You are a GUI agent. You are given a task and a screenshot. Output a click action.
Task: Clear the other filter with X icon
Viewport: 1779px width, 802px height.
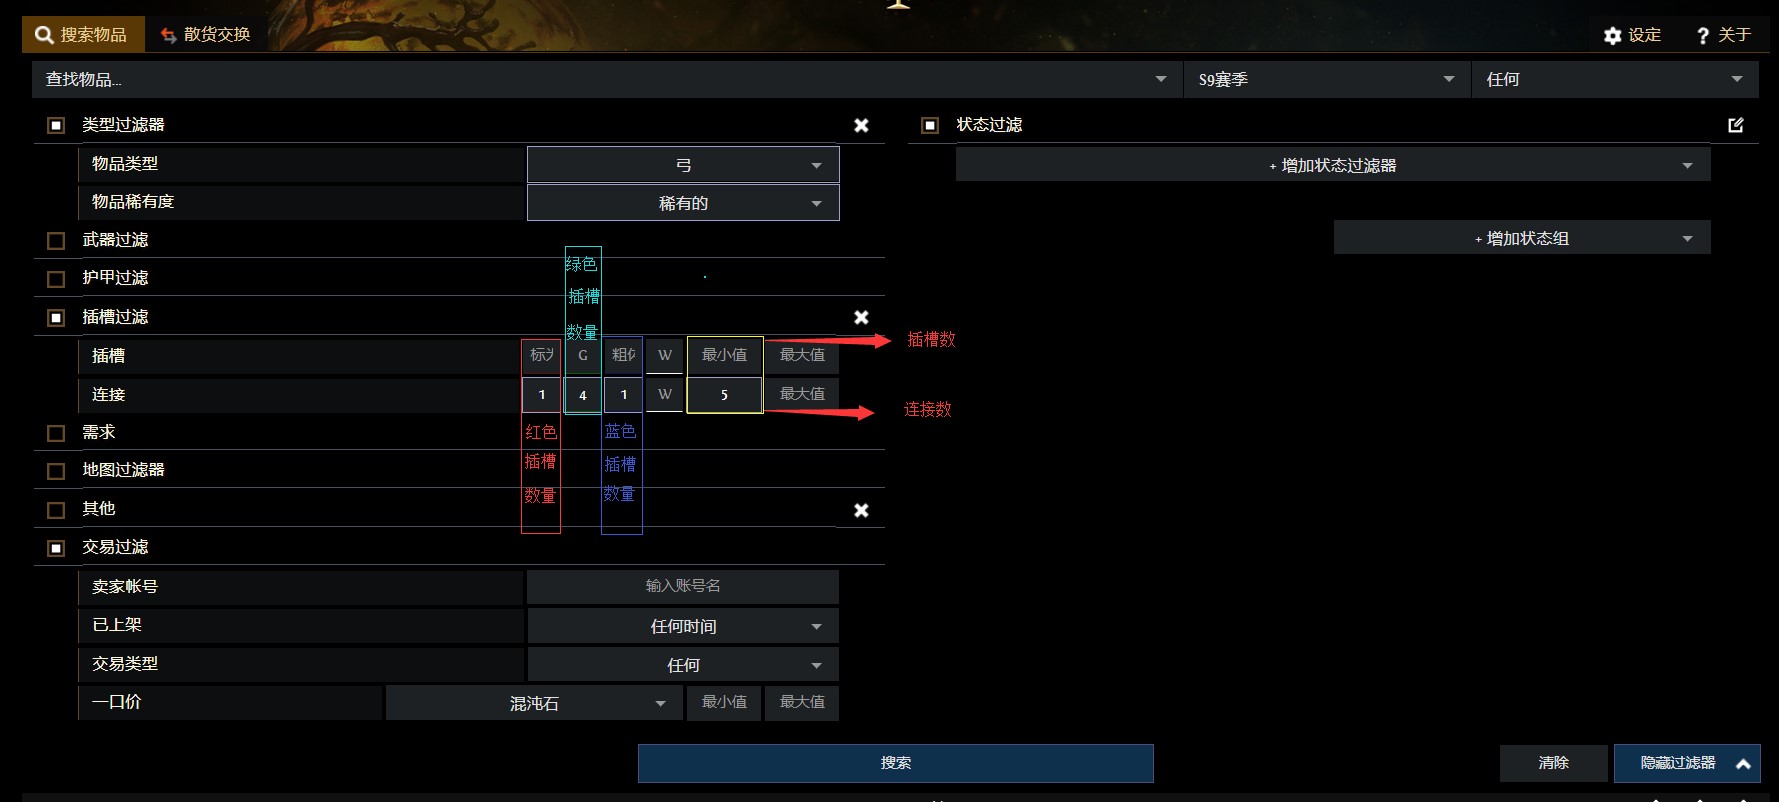click(x=861, y=510)
